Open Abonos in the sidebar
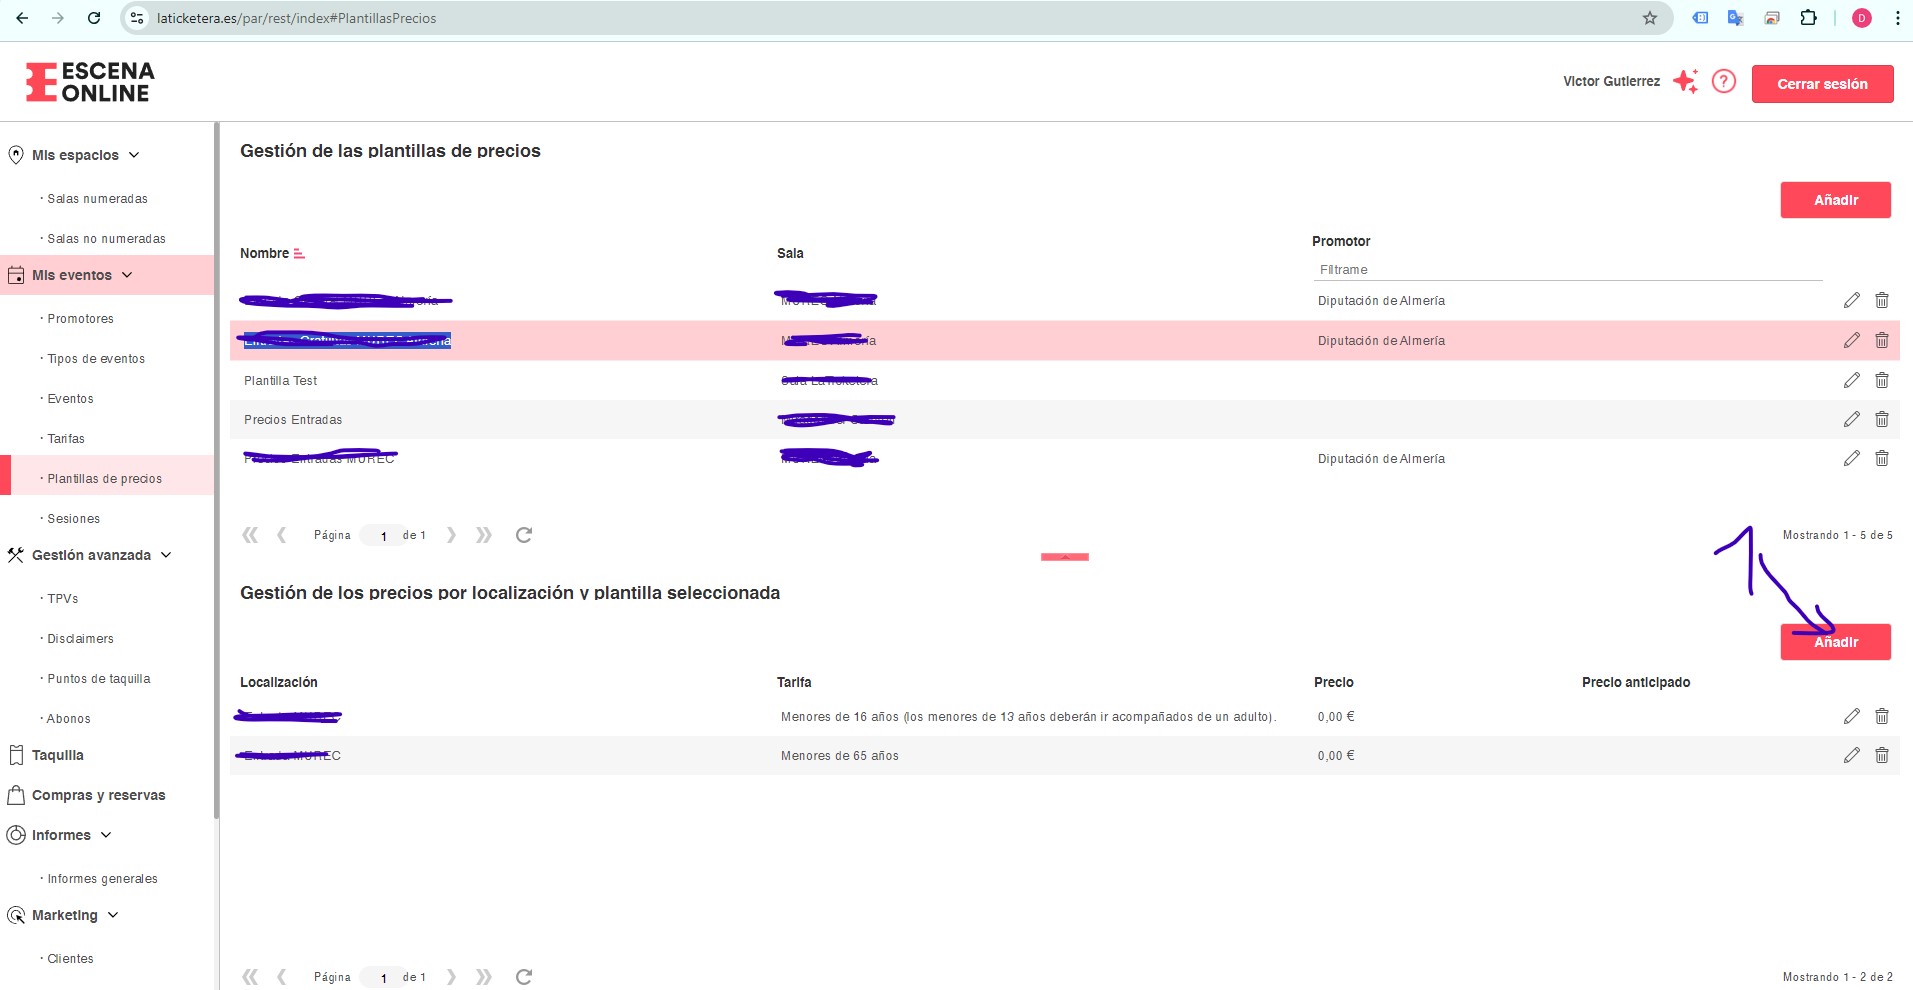 pos(68,719)
